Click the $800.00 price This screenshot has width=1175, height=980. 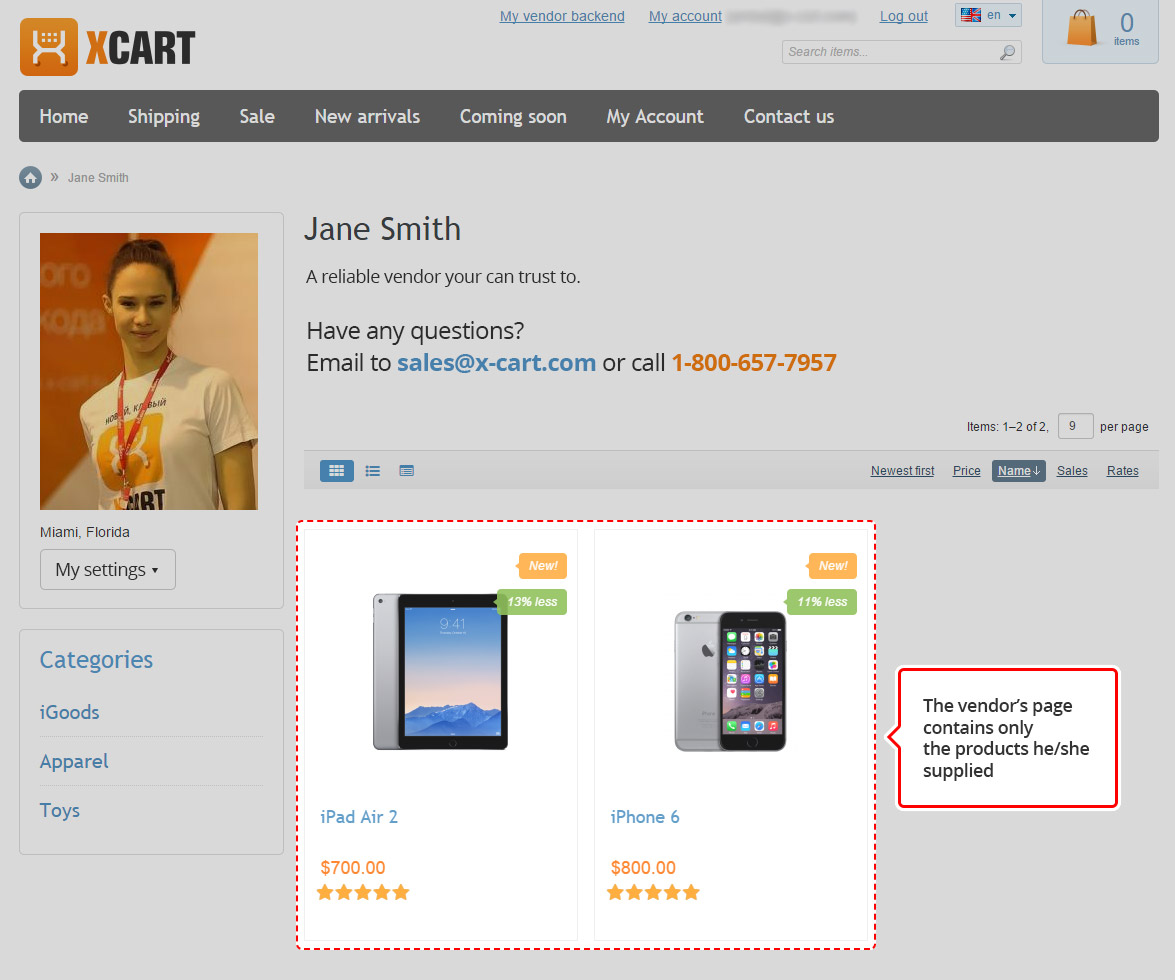click(643, 868)
